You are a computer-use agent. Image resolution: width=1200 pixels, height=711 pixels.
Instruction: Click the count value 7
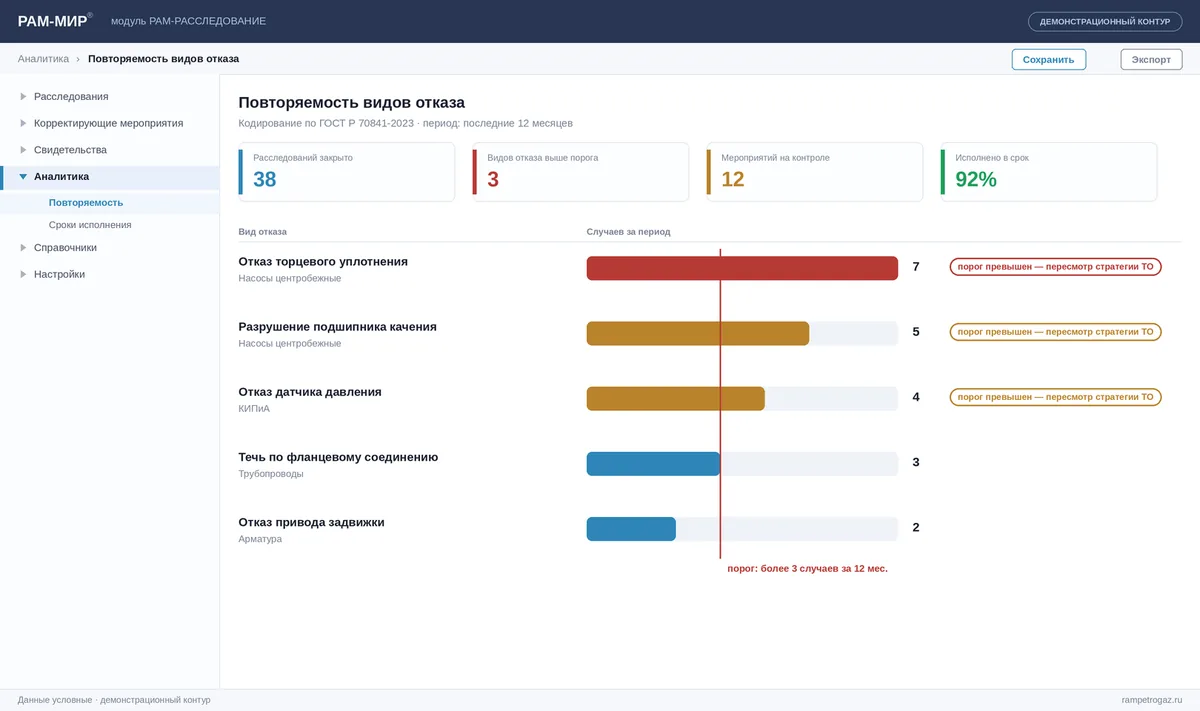coord(916,267)
